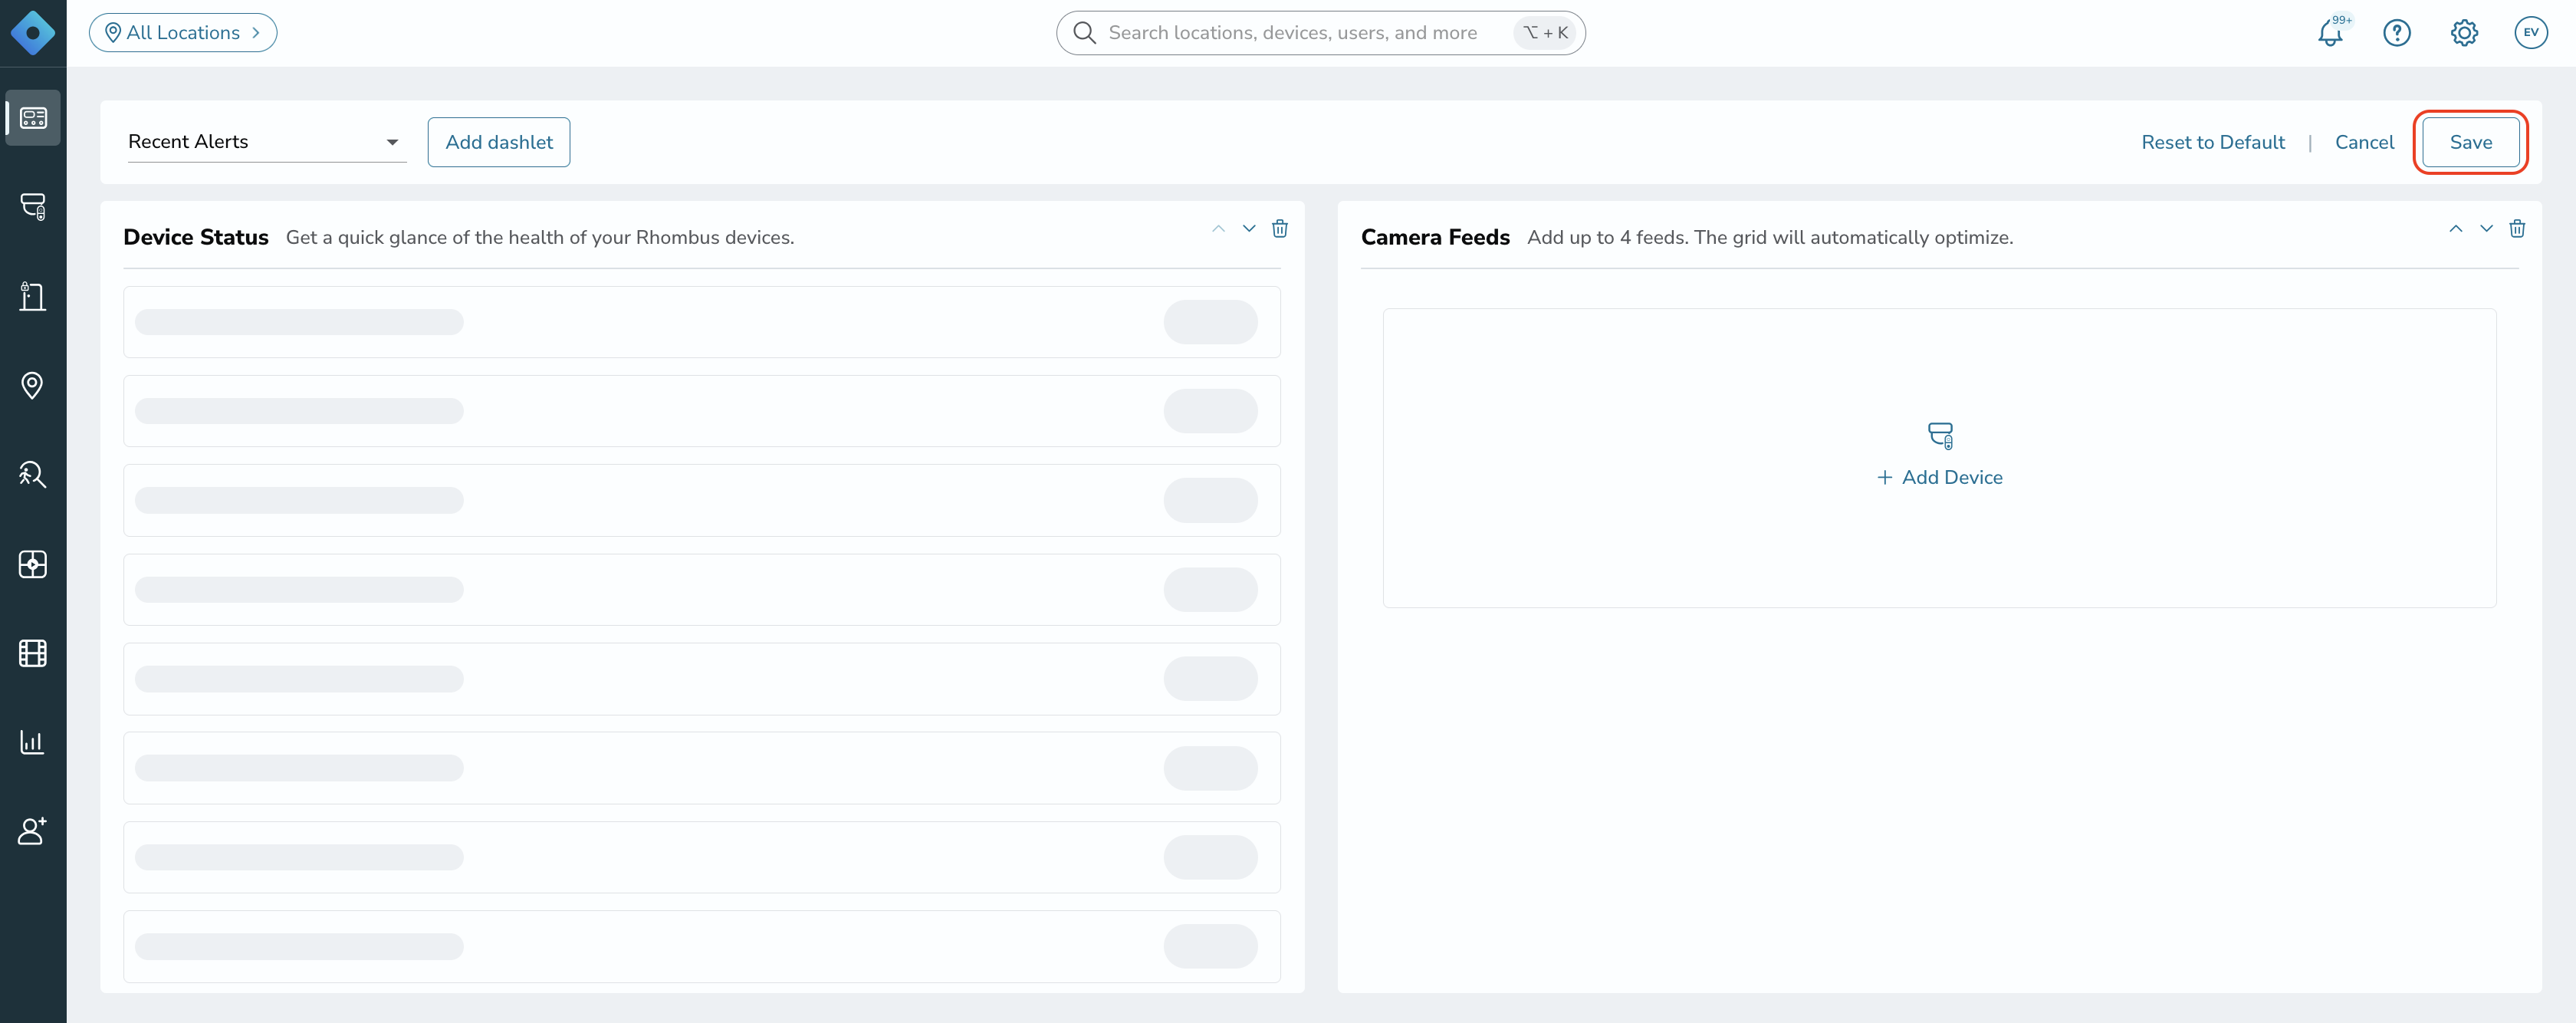Open the Recent Alerts dashlet dropdown
The width and height of the screenshot is (2576, 1023).
[267, 142]
